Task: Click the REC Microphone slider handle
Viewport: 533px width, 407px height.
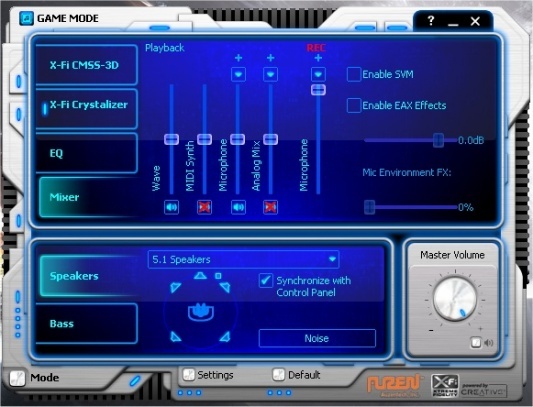Action: tap(318, 89)
